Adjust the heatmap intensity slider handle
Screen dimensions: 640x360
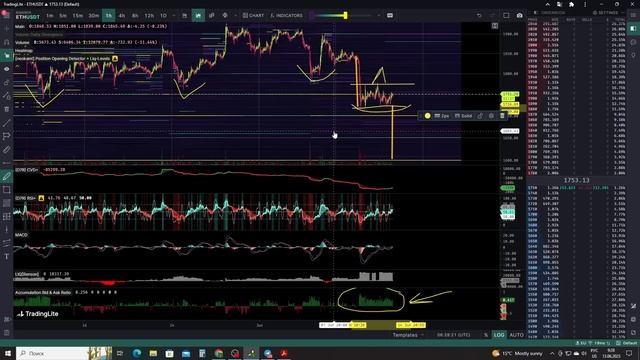tap(345, 16)
